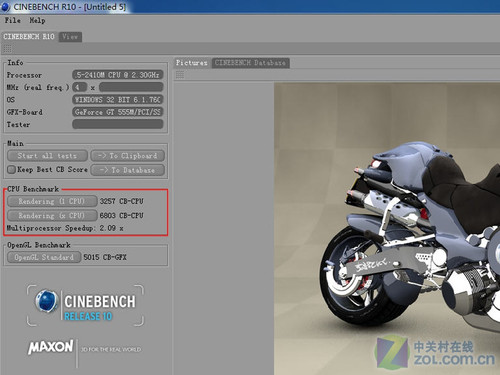
Task: Click the grip icon below CINEBENCH R10 tab
Action: [7, 49]
